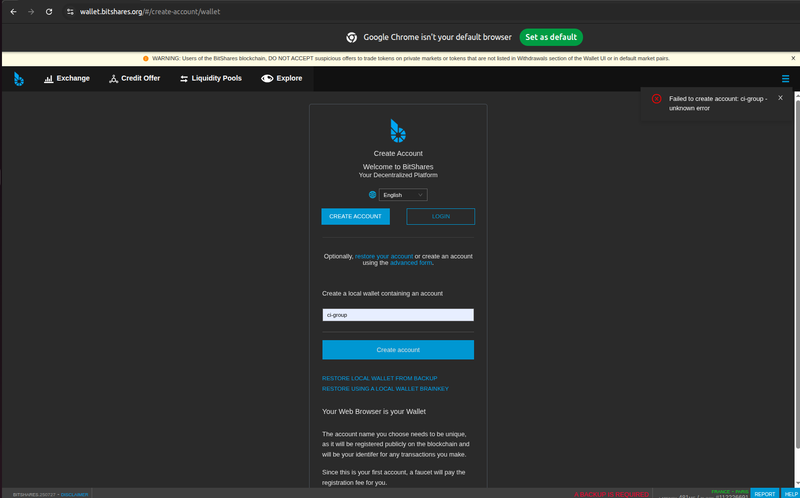The width and height of the screenshot is (800, 498).
Task: Go back using the browser back arrow
Action: click(x=13, y=11)
